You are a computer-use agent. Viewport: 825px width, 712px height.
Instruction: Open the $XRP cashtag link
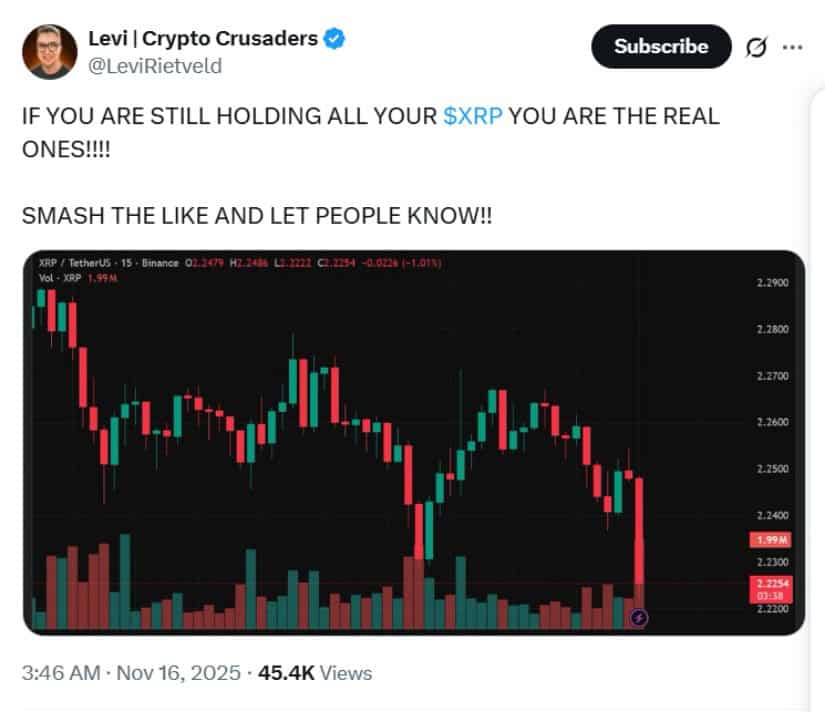[x=474, y=115]
